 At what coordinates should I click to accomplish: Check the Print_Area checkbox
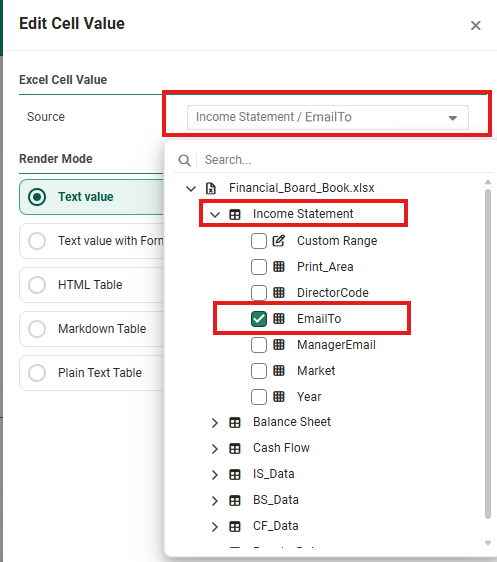[x=259, y=267]
